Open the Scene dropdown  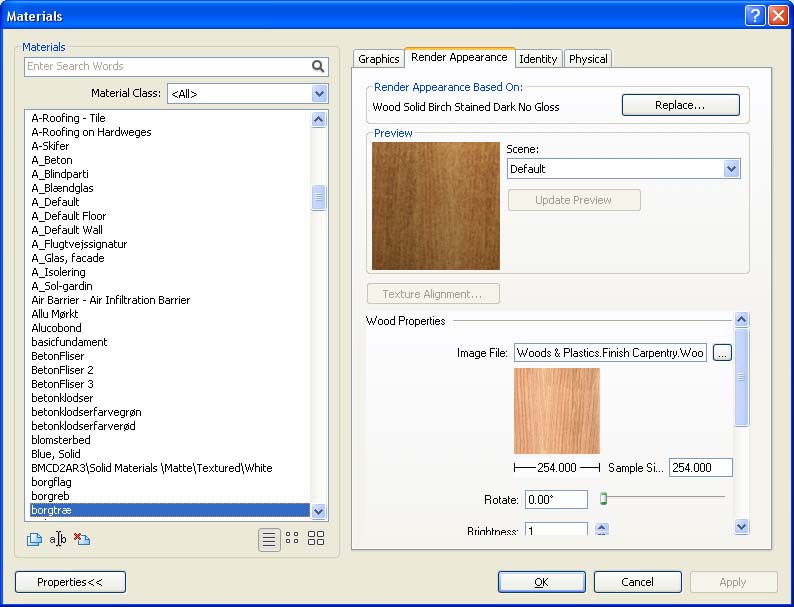point(731,169)
